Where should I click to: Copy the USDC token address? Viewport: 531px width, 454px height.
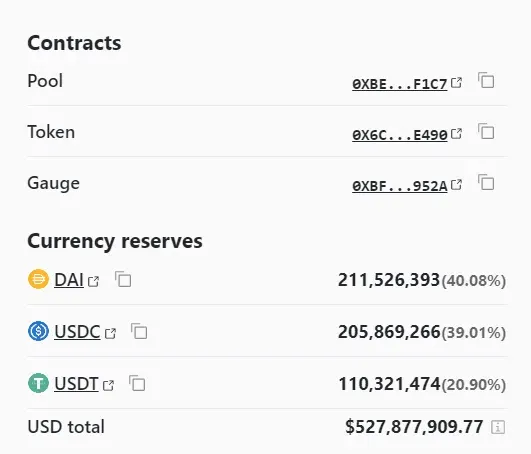[139, 331]
